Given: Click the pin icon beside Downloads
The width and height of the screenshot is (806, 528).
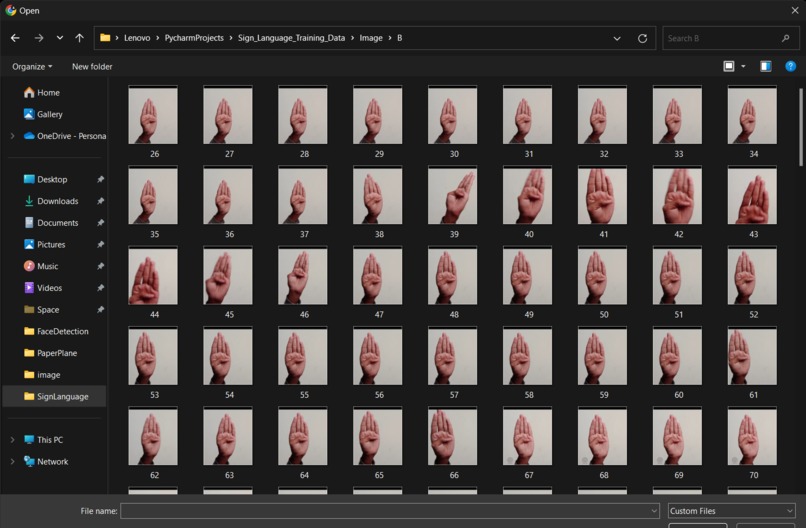Looking at the screenshot, I should tap(100, 201).
